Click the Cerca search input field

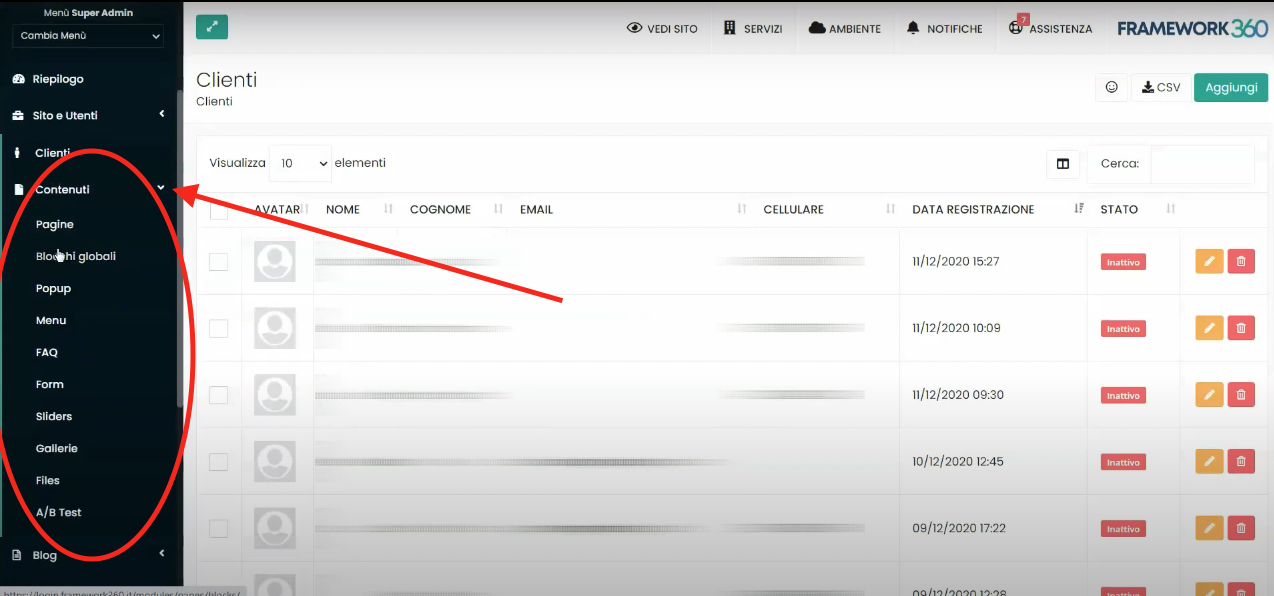tap(1200, 164)
